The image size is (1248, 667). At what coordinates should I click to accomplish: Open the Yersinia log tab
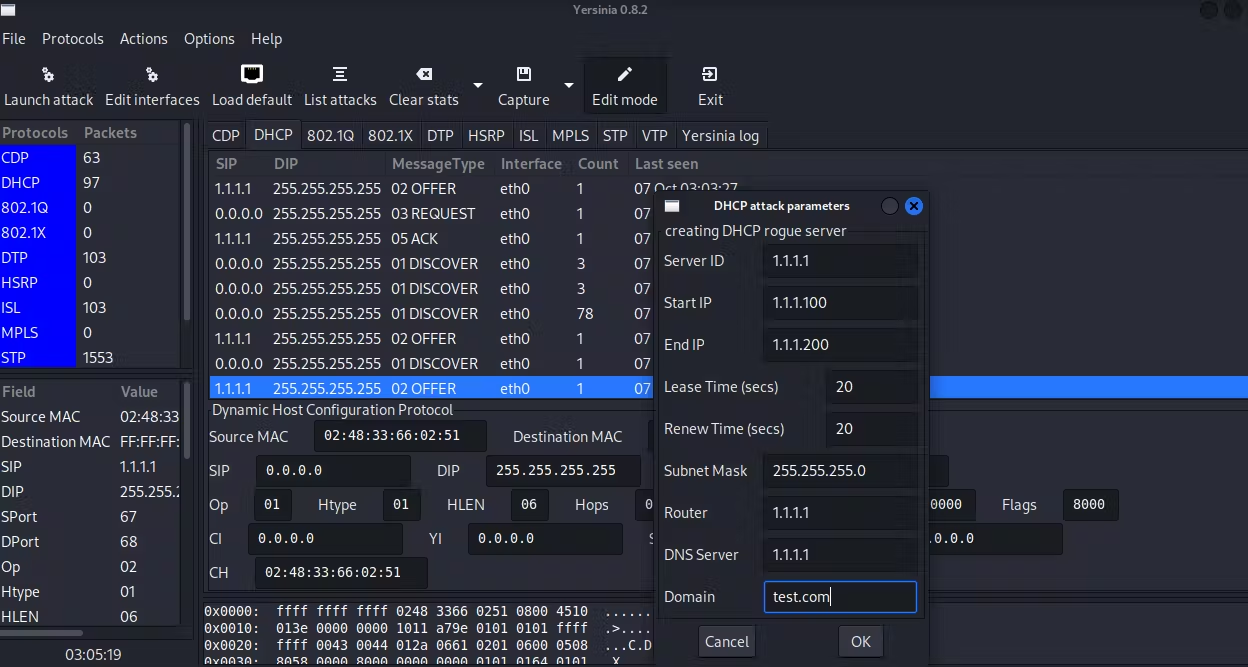pyautogui.click(x=721, y=135)
